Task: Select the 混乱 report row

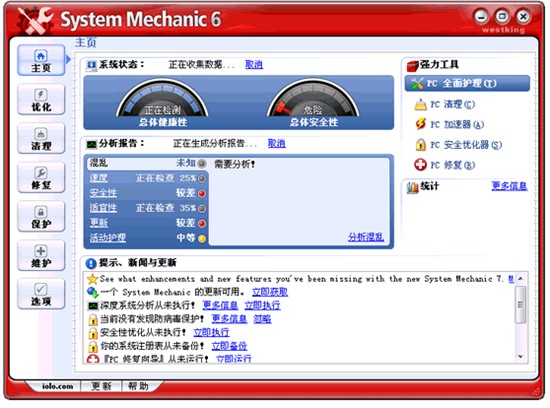Action: pyautogui.click(x=147, y=163)
